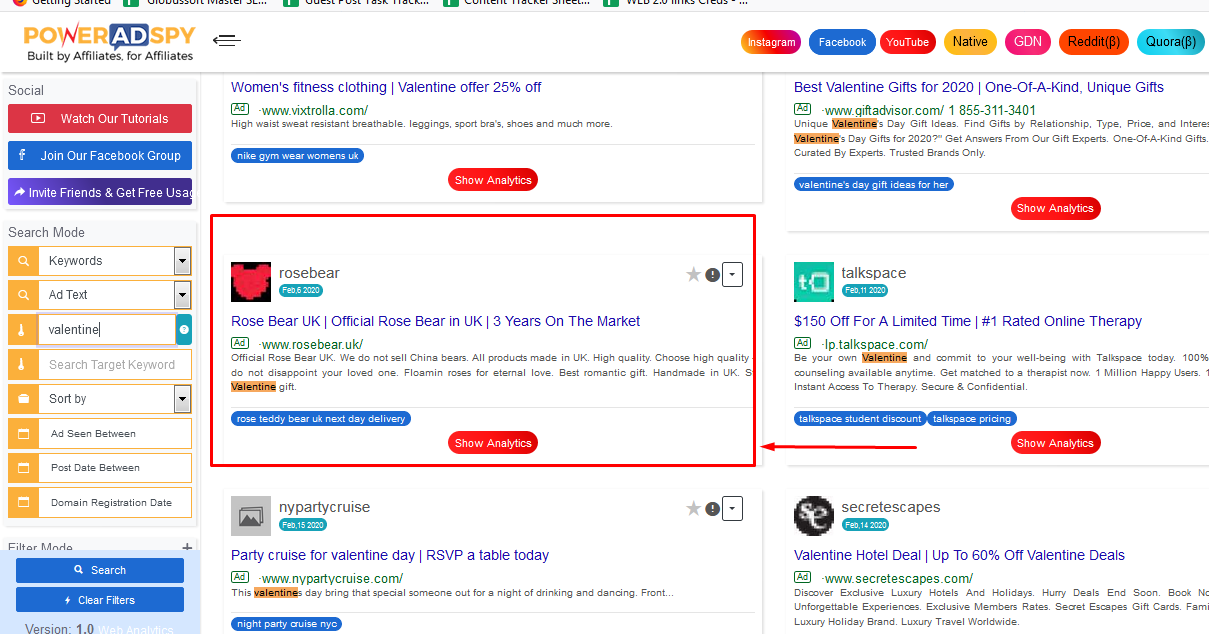Click the nypartycruise placeholder image thumbnail
The image size is (1209, 634).
click(251, 516)
